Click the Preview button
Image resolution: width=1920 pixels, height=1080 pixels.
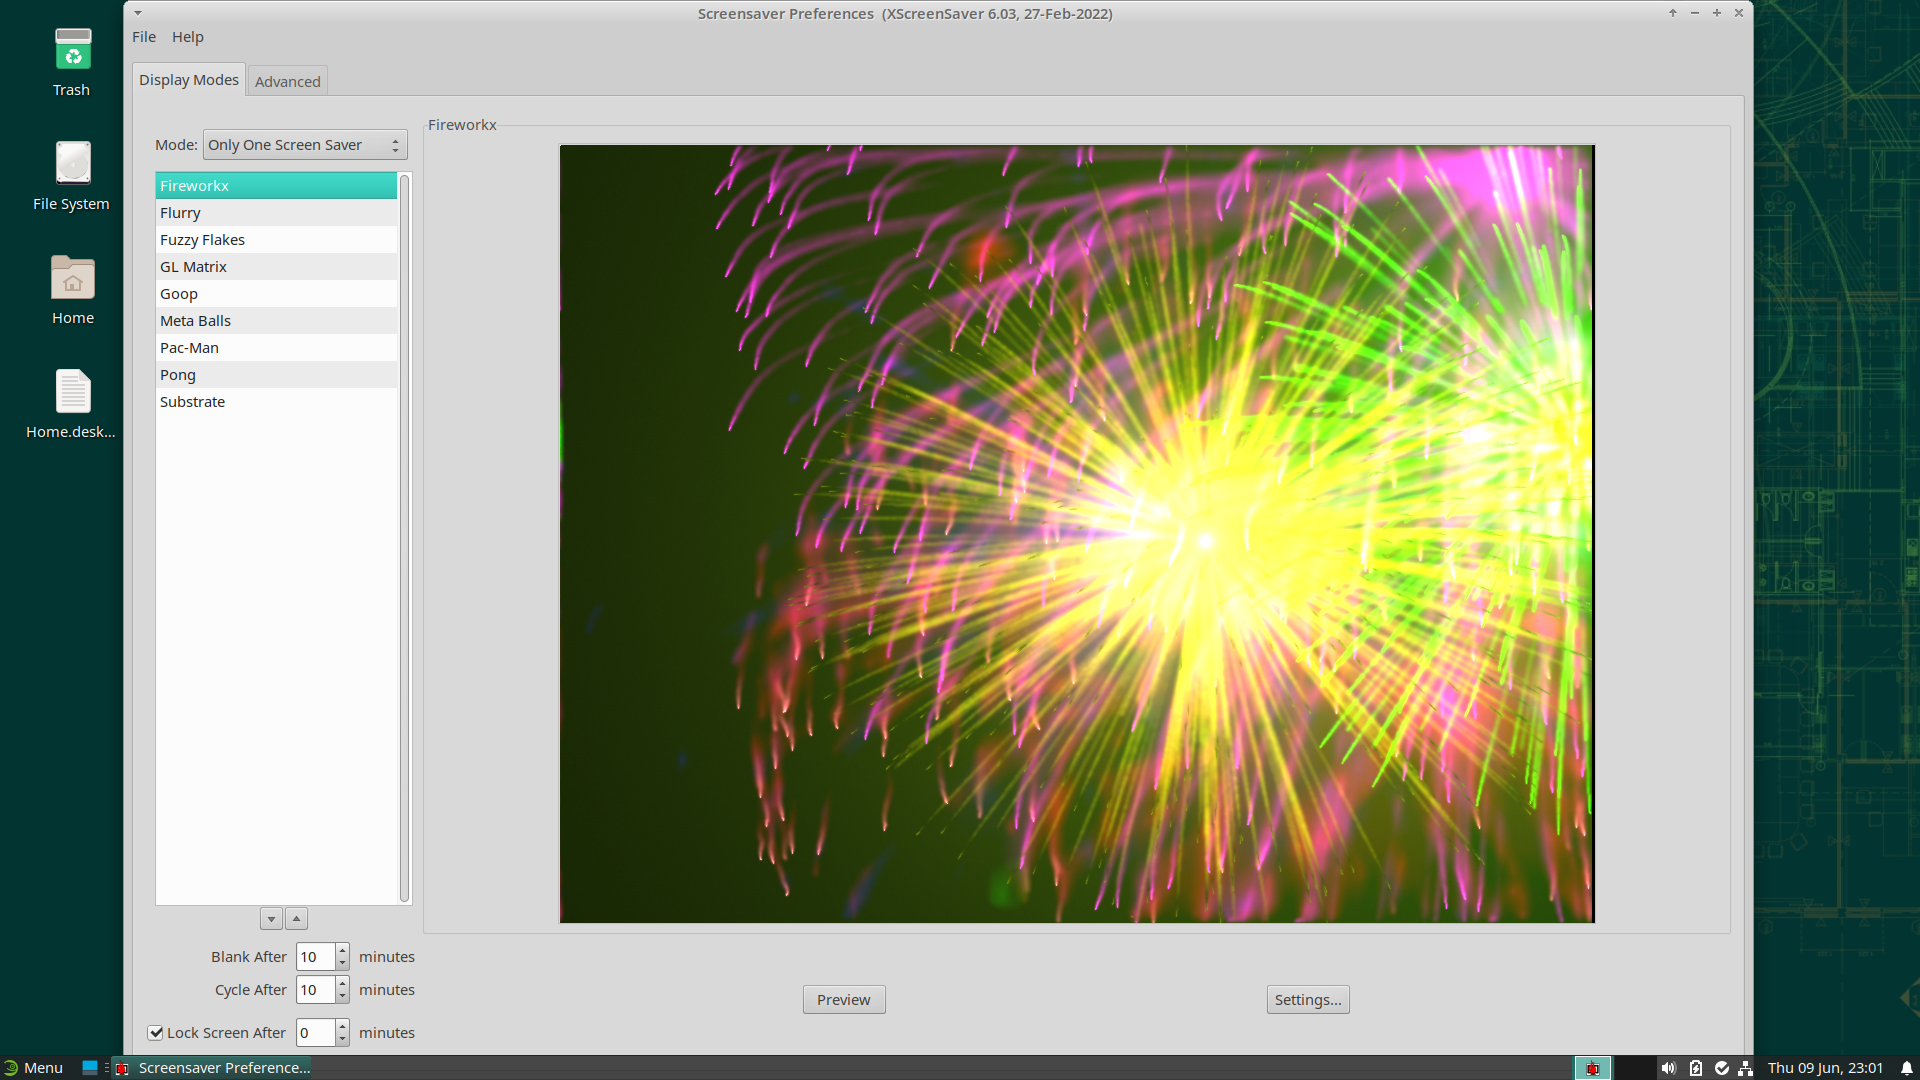coord(843,1000)
